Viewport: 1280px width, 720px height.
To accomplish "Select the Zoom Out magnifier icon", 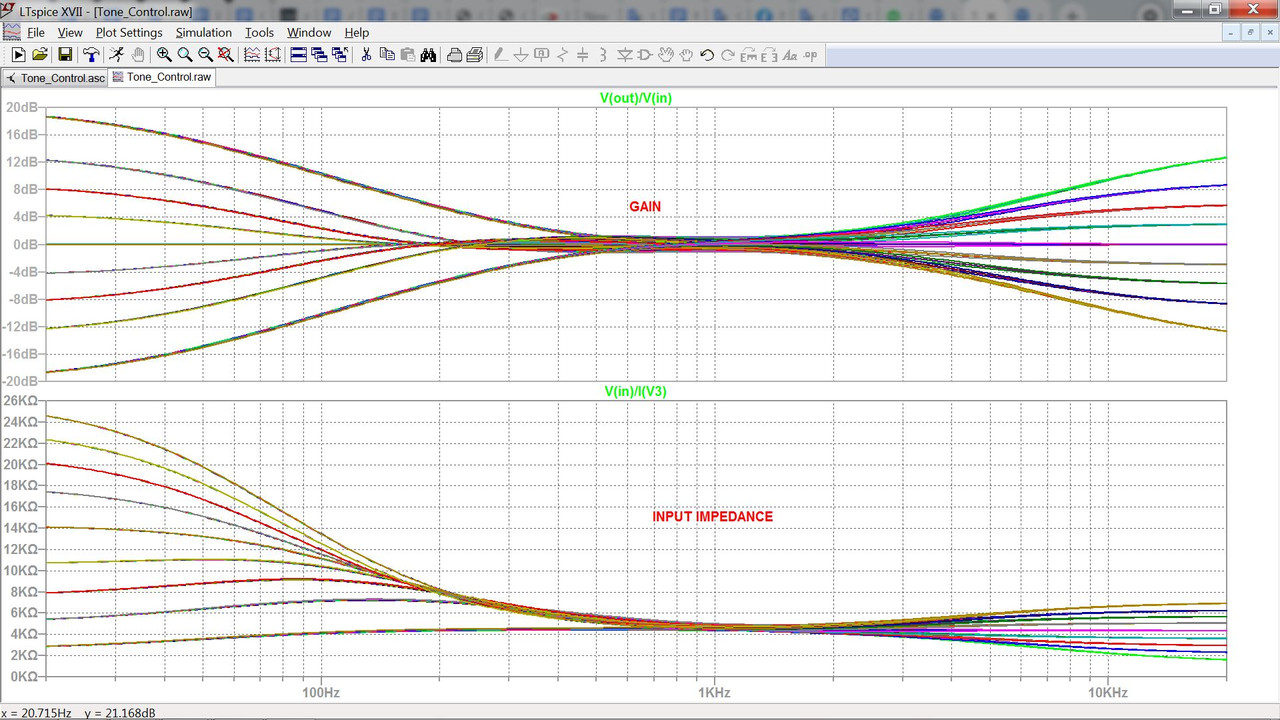I will click(x=205, y=55).
